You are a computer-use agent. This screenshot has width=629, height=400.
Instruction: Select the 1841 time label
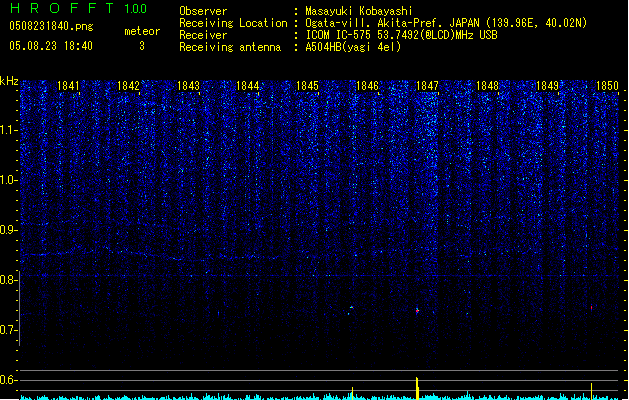(68, 86)
